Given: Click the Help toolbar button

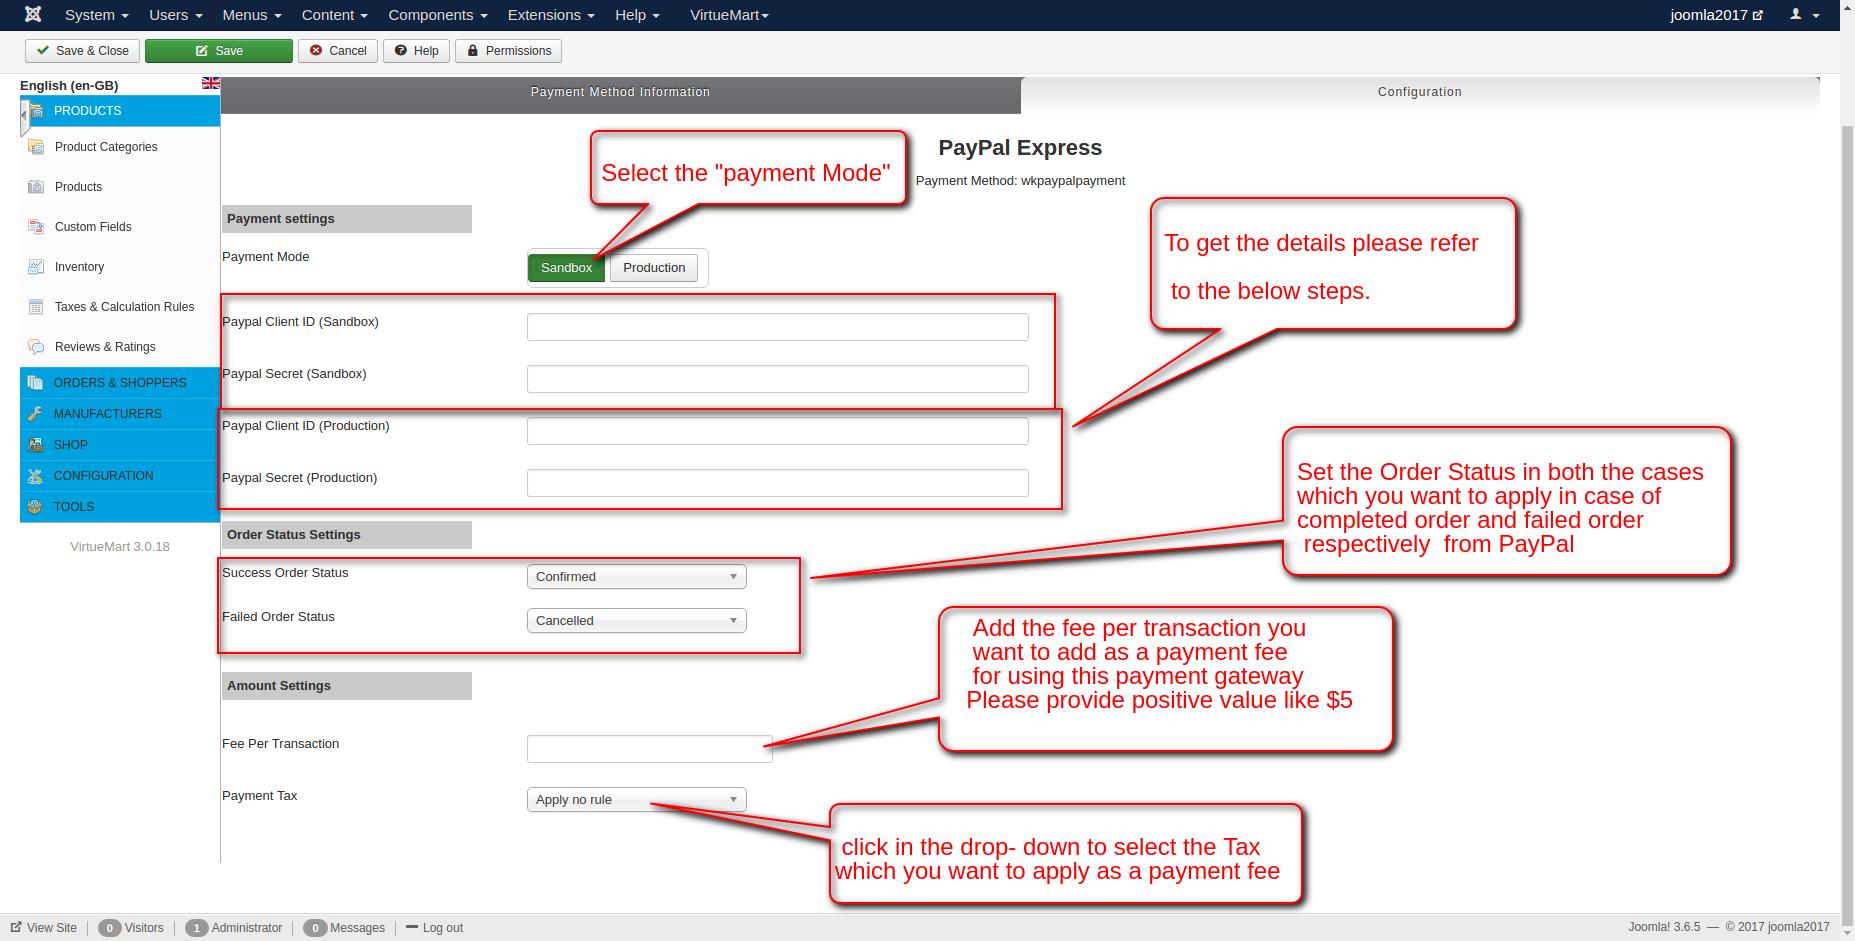Looking at the screenshot, I should click(x=416, y=51).
